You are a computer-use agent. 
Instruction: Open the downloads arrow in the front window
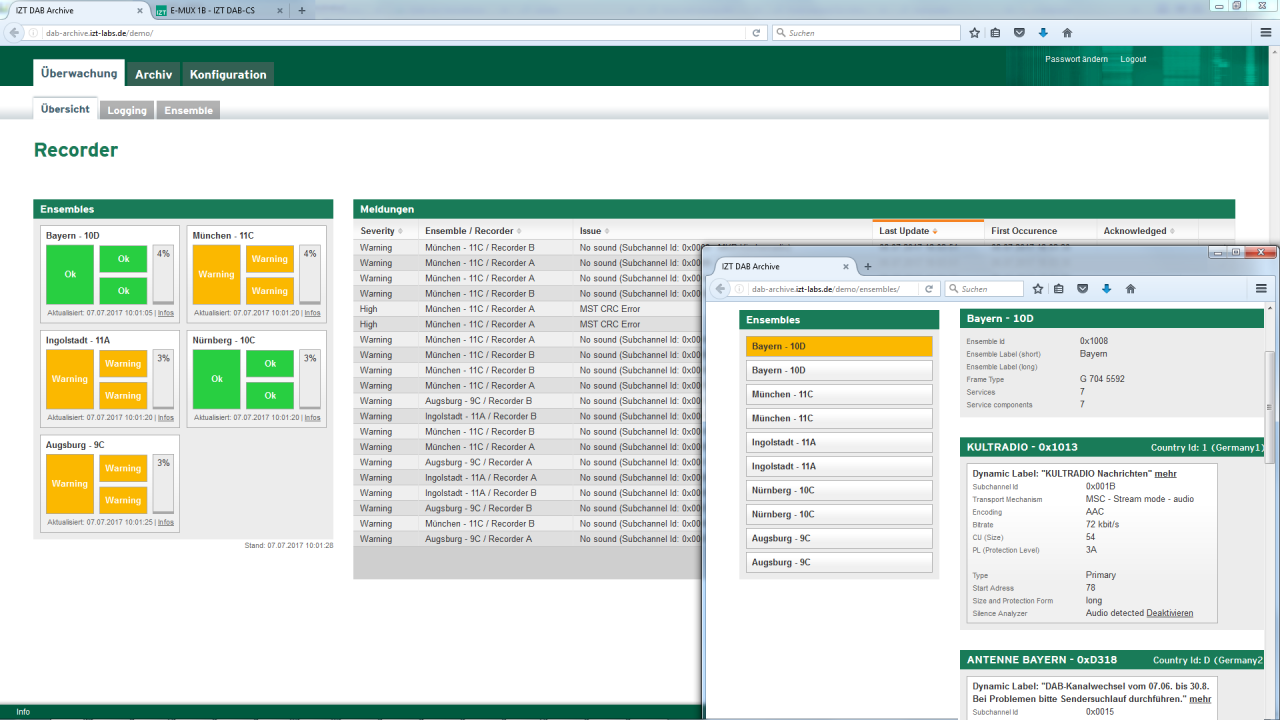click(x=1106, y=289)
